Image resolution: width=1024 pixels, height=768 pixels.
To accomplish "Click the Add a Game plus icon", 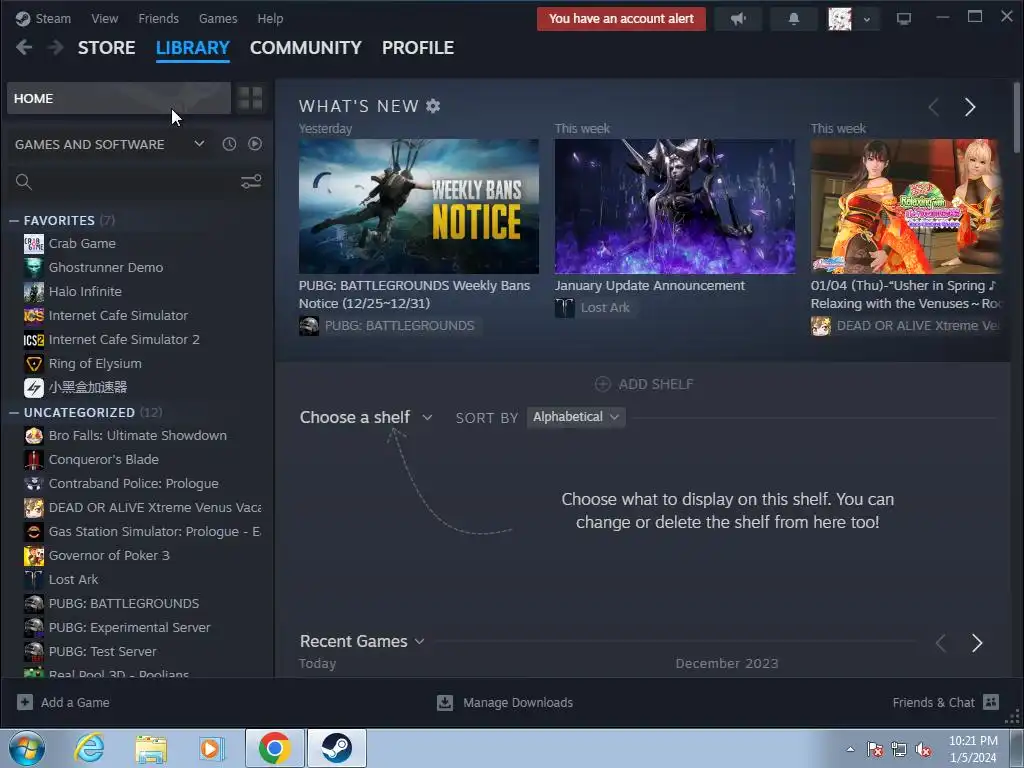I will (x=25, y=702).
